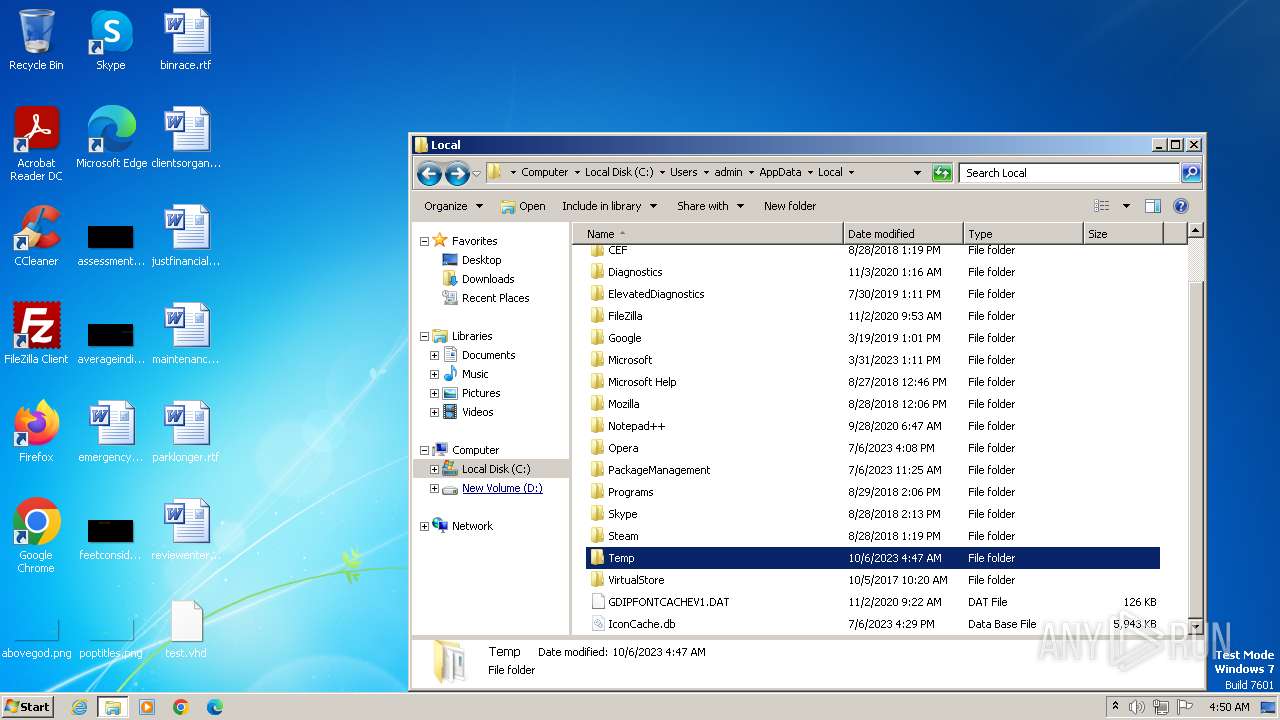This screenshot has height=720, width=1280.
Task: Change your view icon in toolbar
Action: [x=1102, y=206]
